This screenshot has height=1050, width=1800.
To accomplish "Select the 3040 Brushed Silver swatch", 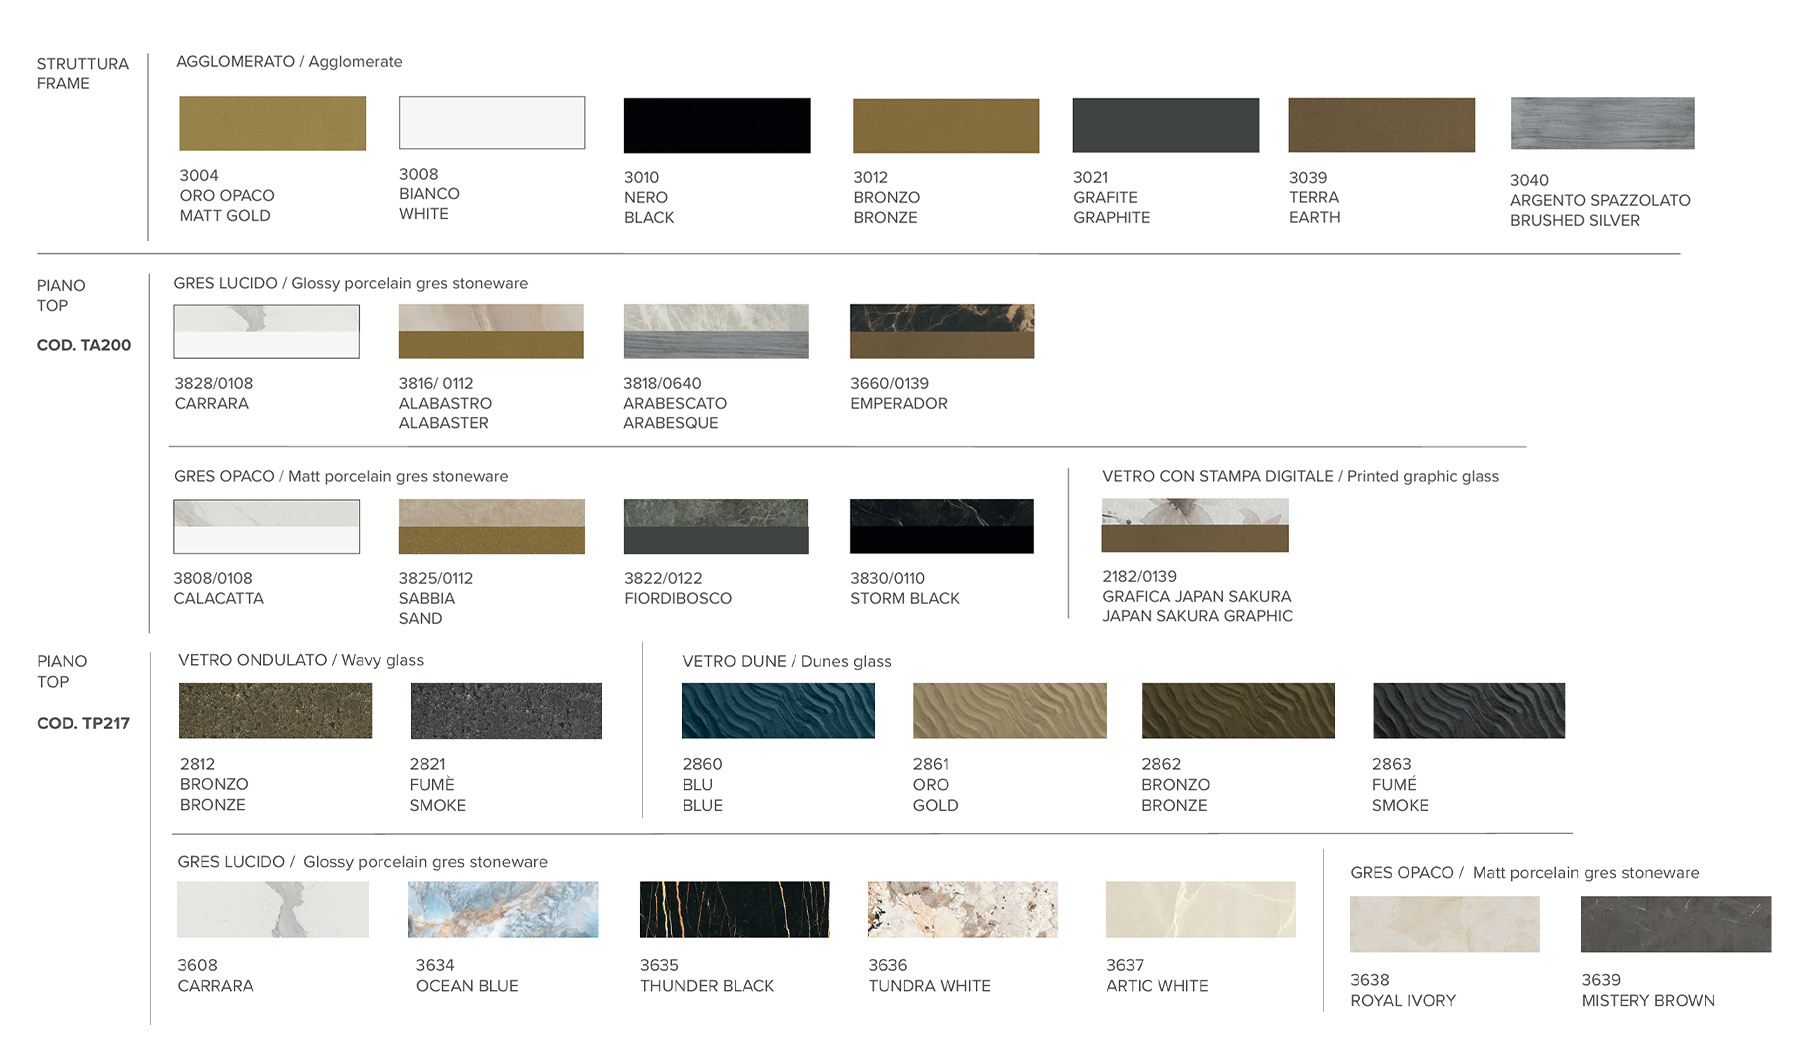I will pos(1602,123).
